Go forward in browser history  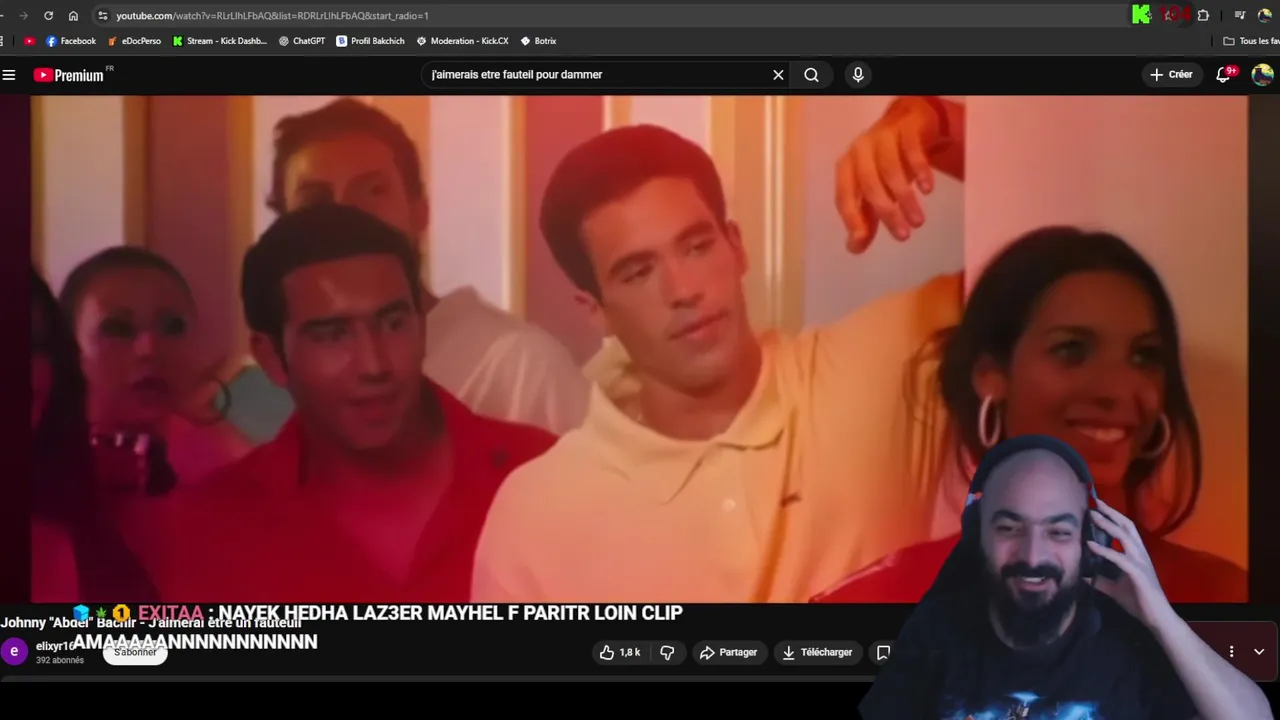pyautogui.click(x=23, y=16)
